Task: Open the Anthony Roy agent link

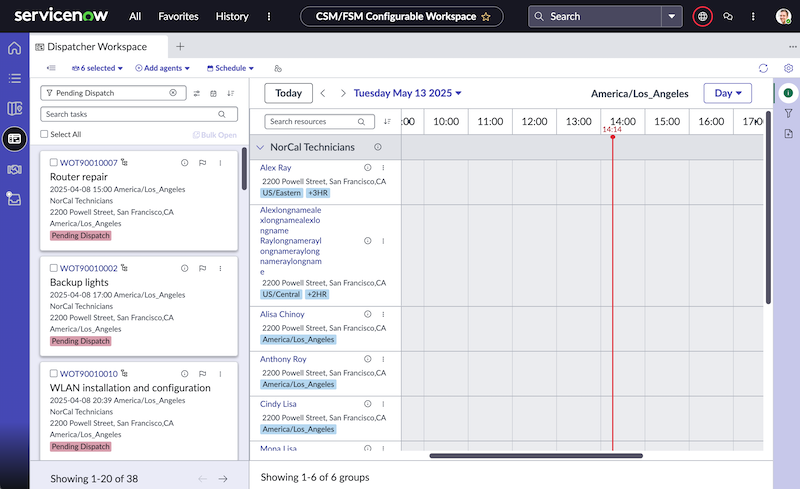Action: tap(283, 359)
